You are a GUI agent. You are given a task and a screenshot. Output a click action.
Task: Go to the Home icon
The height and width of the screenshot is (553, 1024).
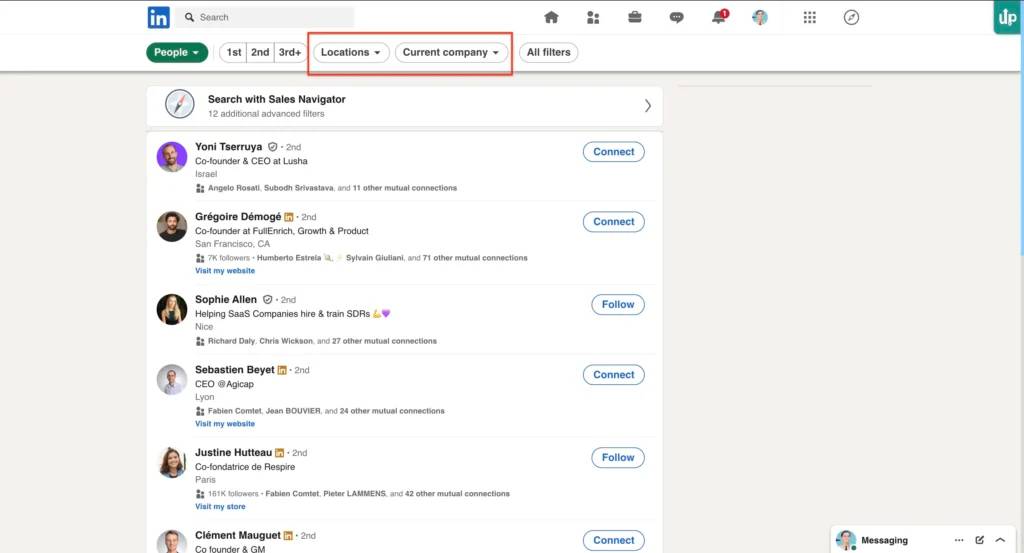pos(551,17)
